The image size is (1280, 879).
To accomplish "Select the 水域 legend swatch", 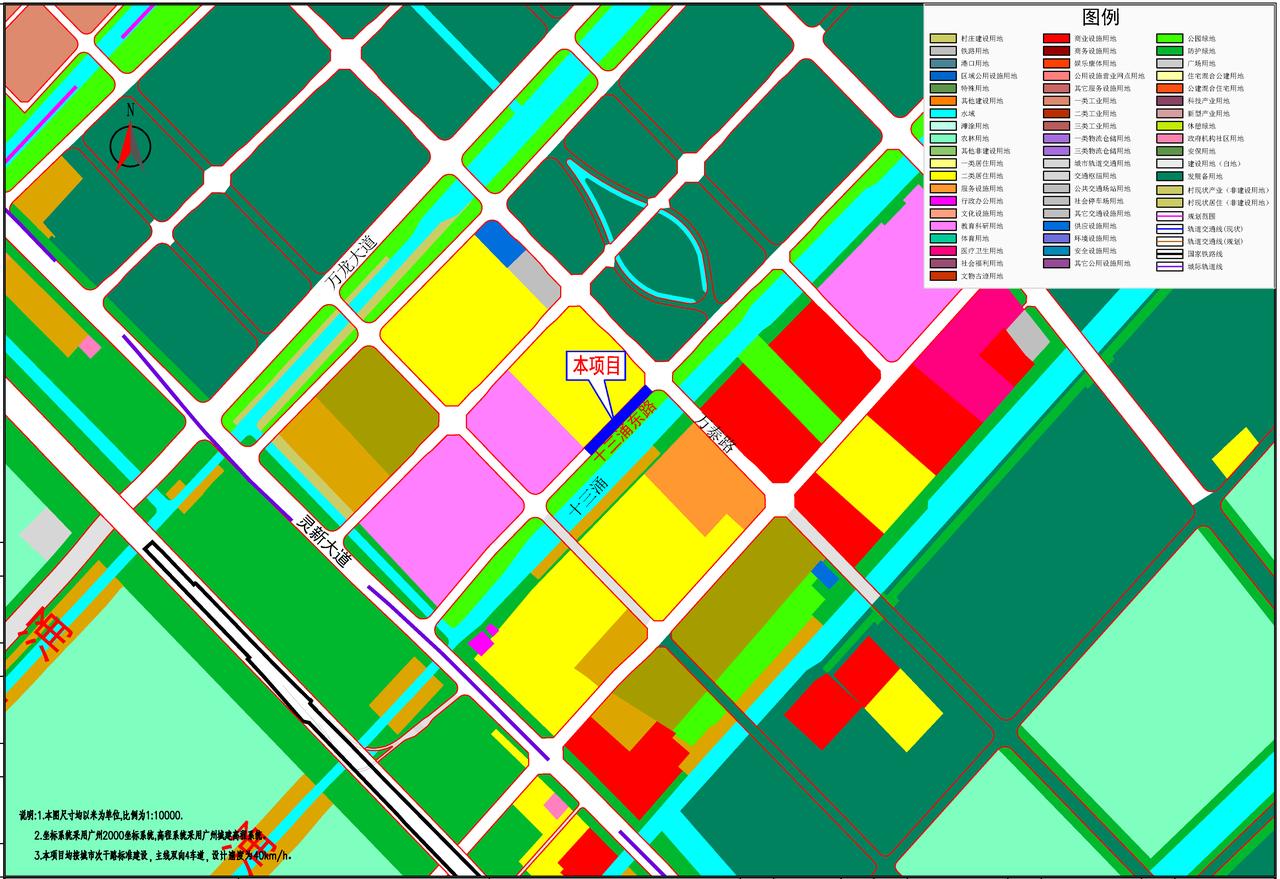I will point(943,114).
